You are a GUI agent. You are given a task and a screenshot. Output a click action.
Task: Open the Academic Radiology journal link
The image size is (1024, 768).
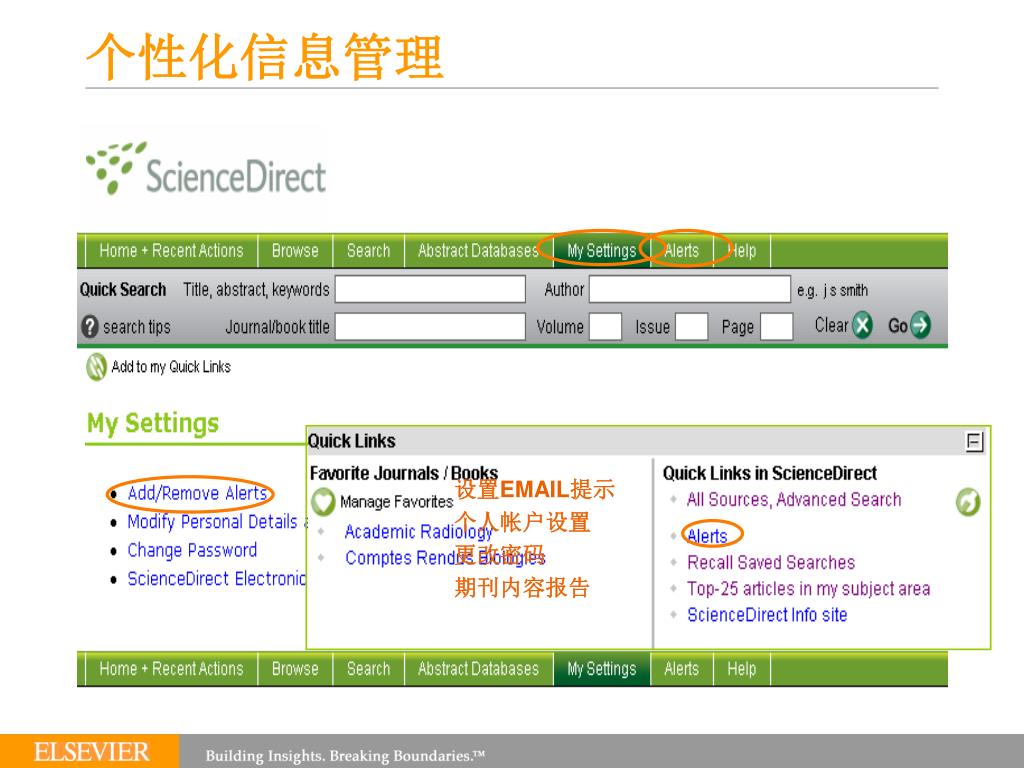click(x=419, y=532)
